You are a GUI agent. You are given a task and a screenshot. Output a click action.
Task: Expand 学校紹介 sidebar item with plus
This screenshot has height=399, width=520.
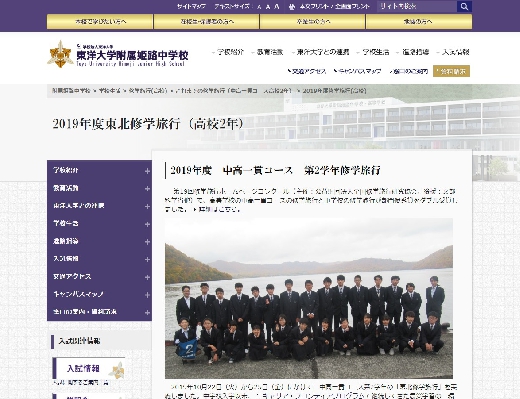(x=147, y=171)
